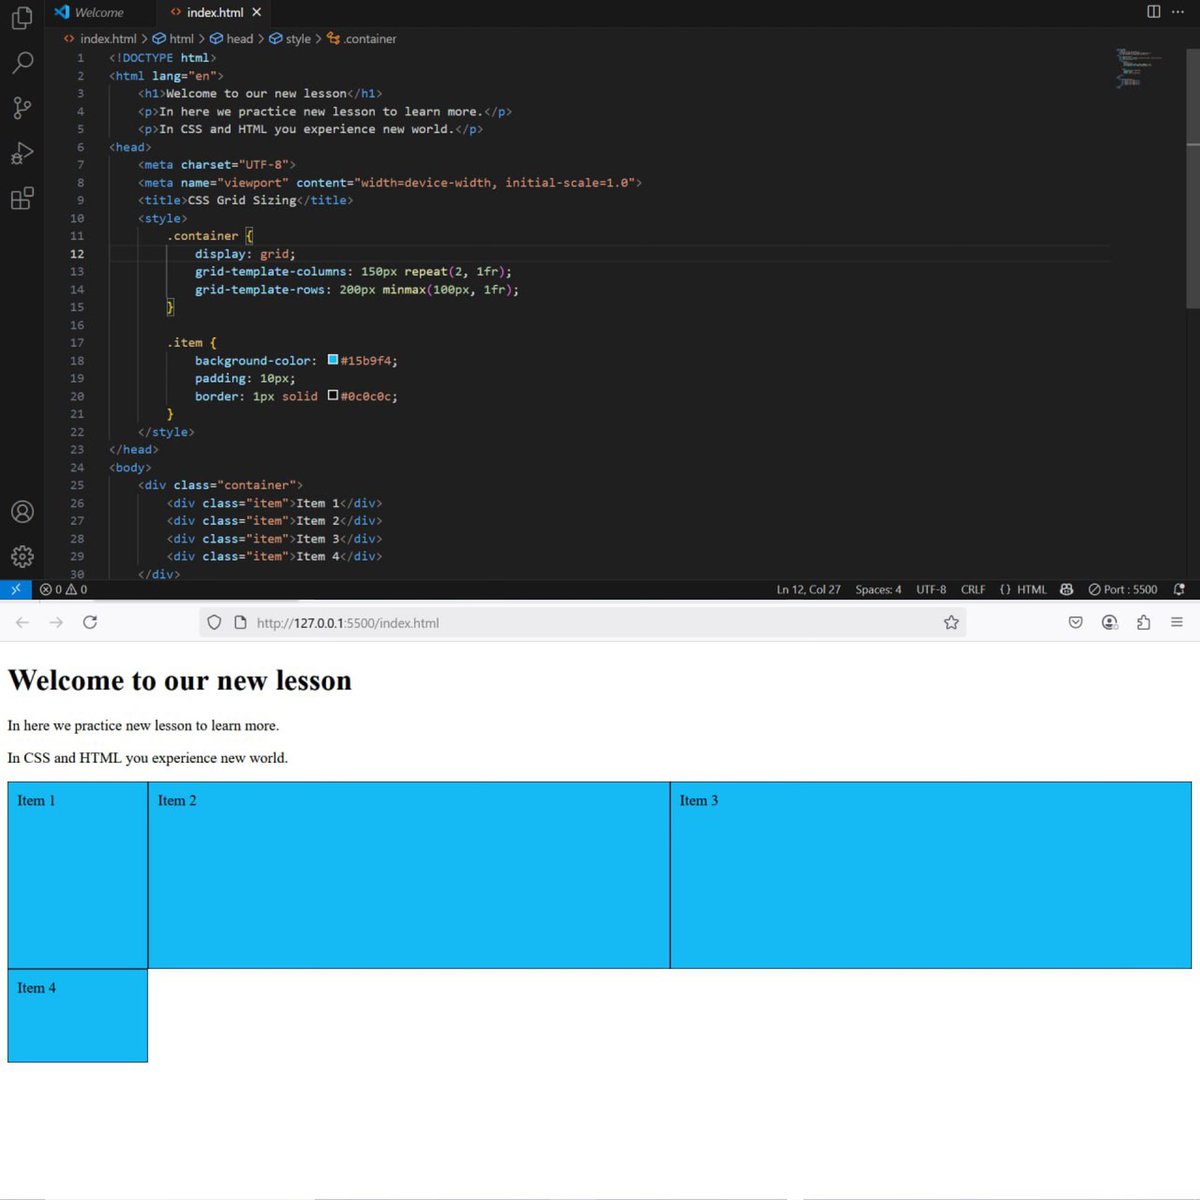
Task: Stop Live Server via Port 5500 button
Action: click(x=1123, y=589)
